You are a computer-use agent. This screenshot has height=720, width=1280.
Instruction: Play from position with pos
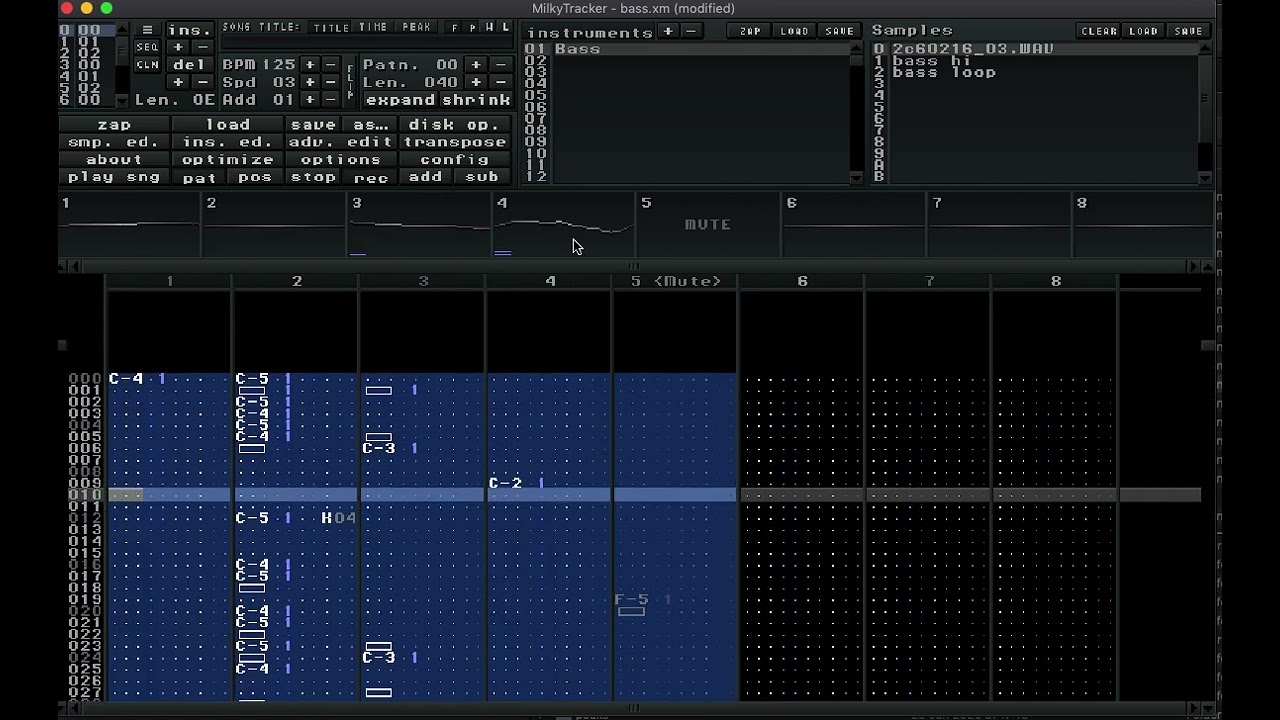click(255, 177)
